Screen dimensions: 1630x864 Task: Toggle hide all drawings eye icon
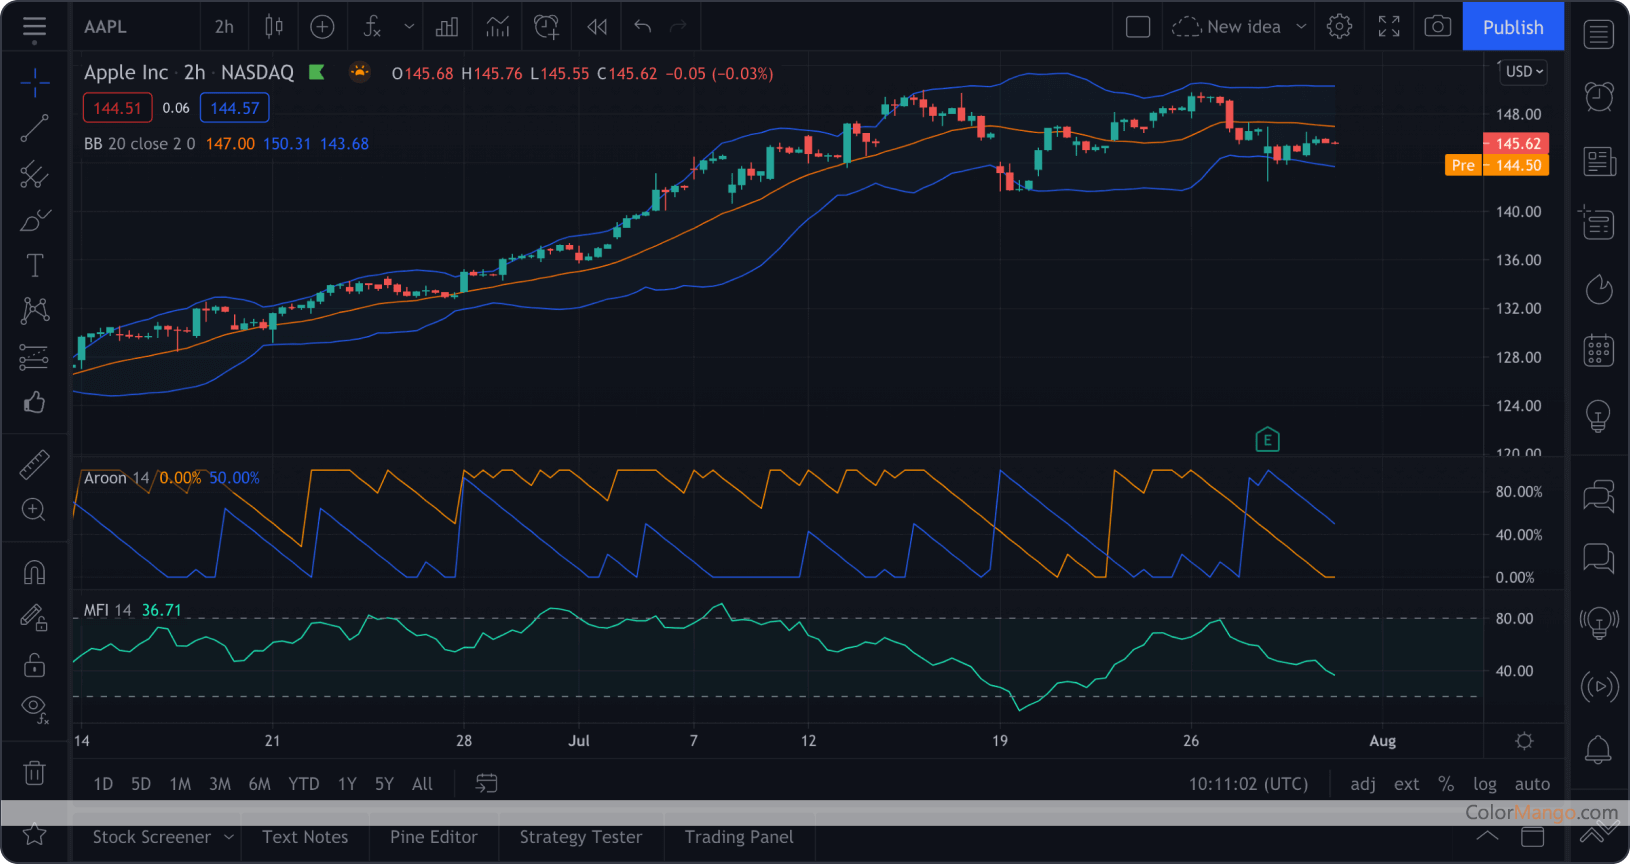[x=34, y=707]
